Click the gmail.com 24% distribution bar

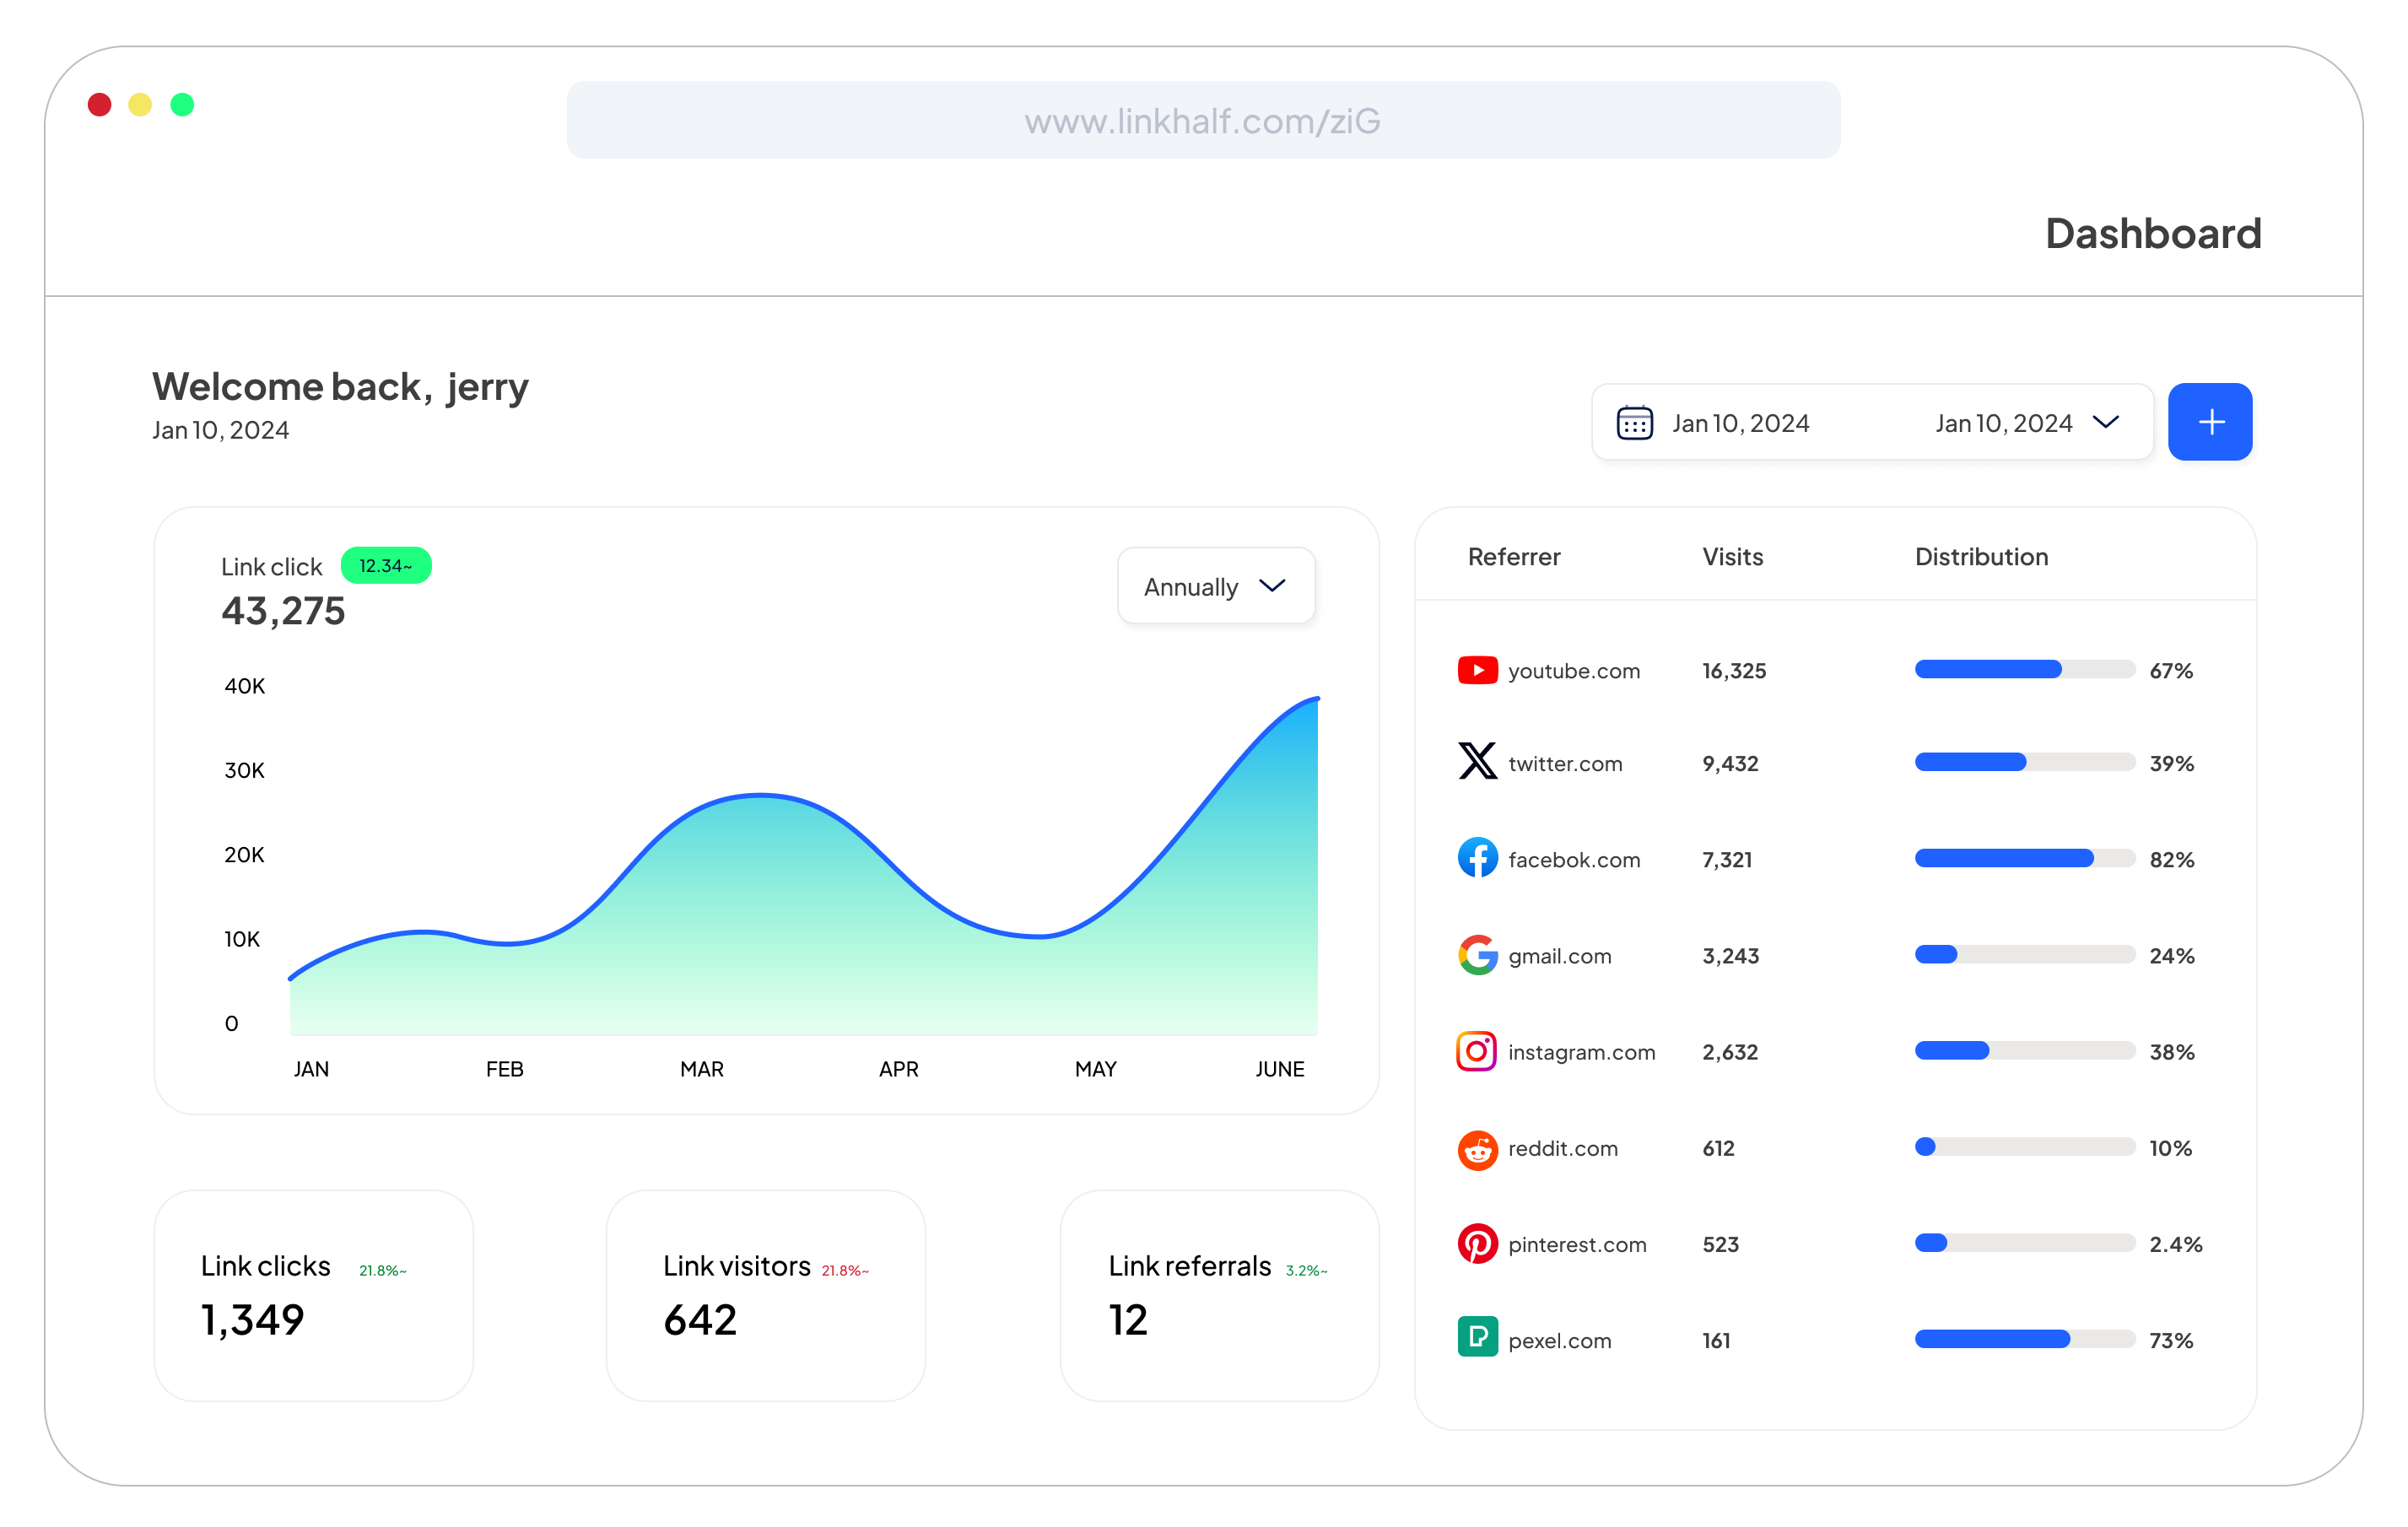click(2024, 955)
